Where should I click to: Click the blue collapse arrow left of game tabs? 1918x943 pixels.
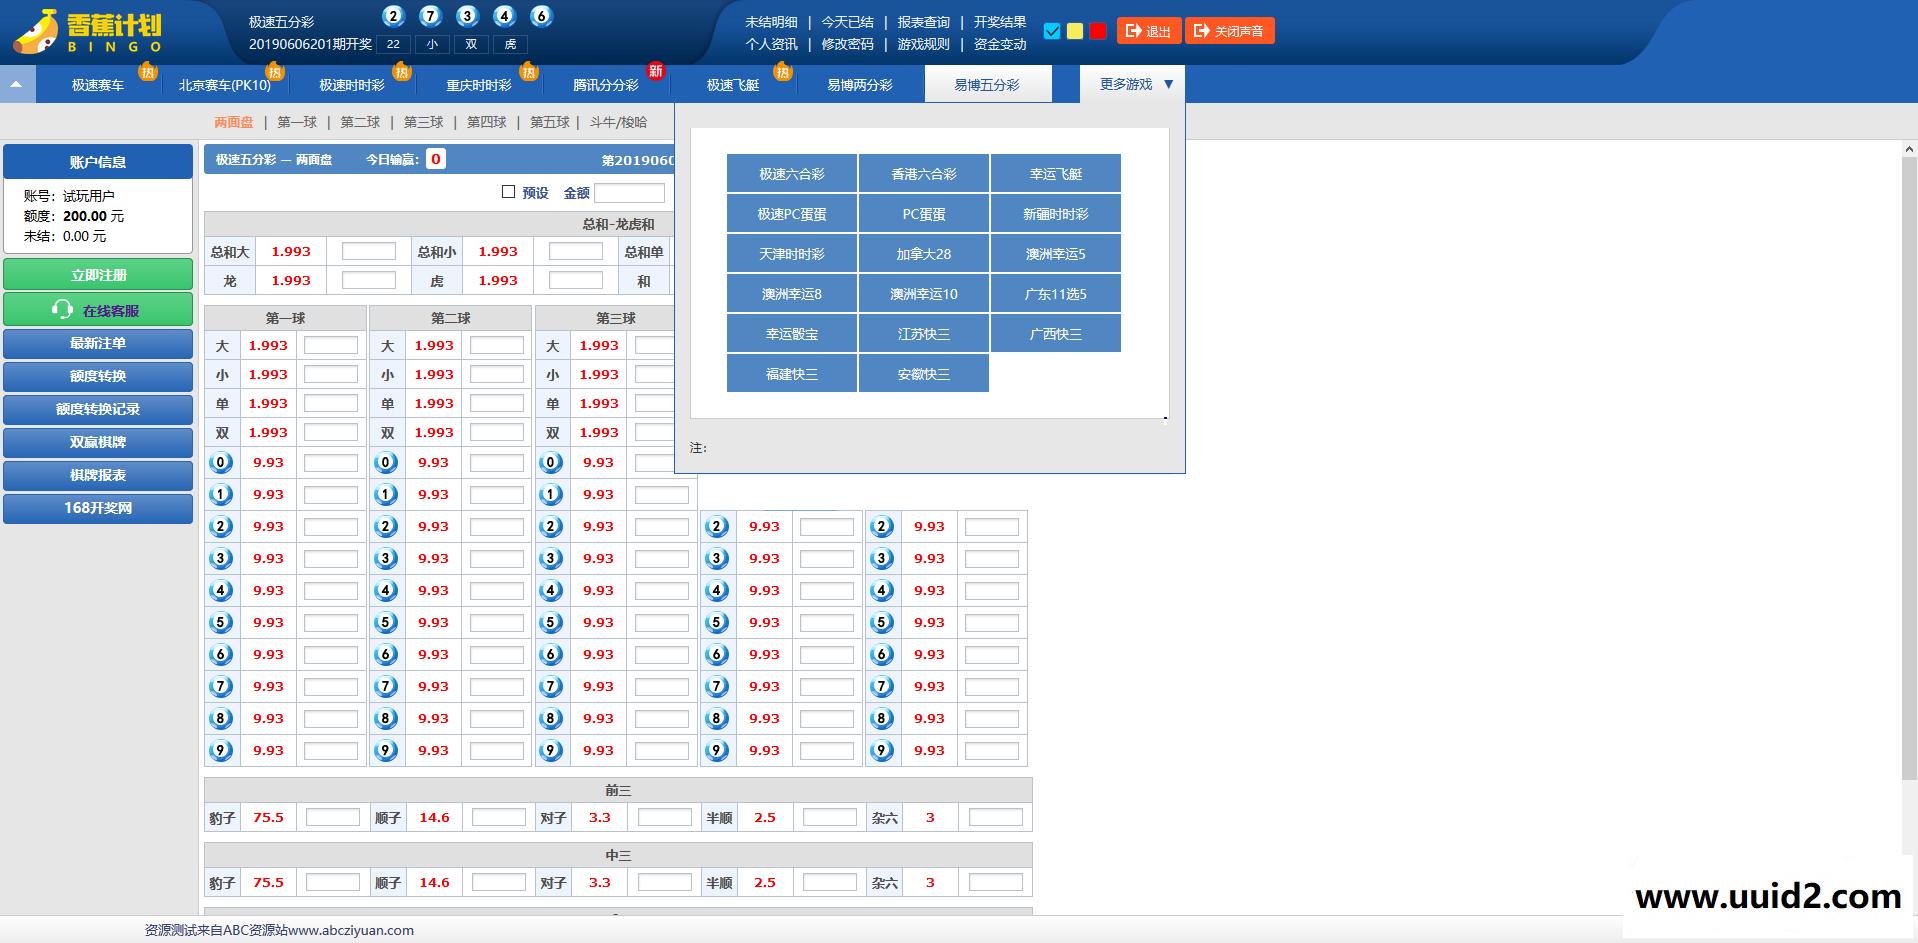[15, 83]
